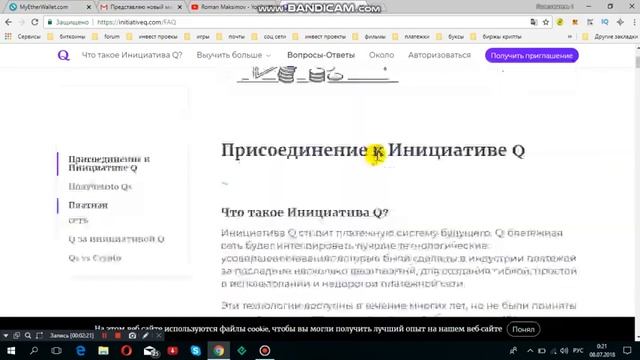Open the соц сети bookmarks folder
640x360 pixels.
coord(269,36)
